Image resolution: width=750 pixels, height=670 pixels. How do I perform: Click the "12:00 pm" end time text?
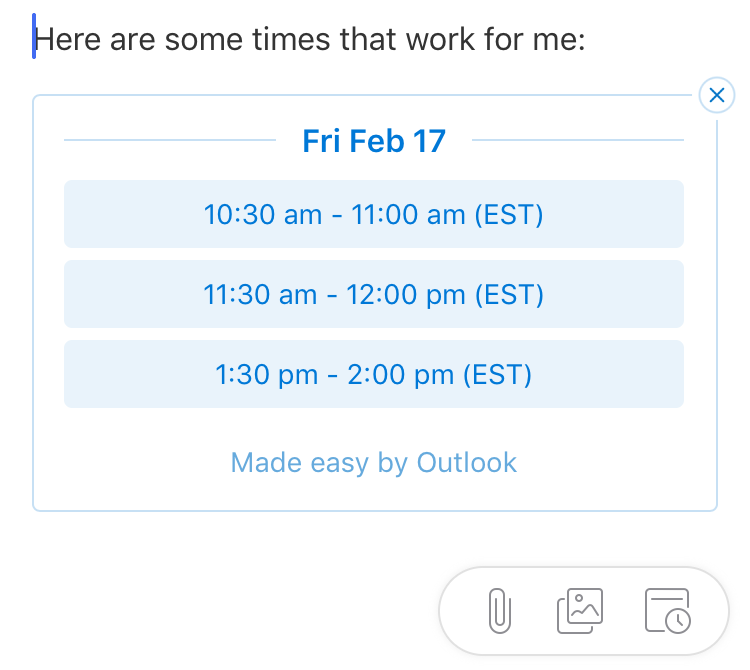click(x=406, y=294)
